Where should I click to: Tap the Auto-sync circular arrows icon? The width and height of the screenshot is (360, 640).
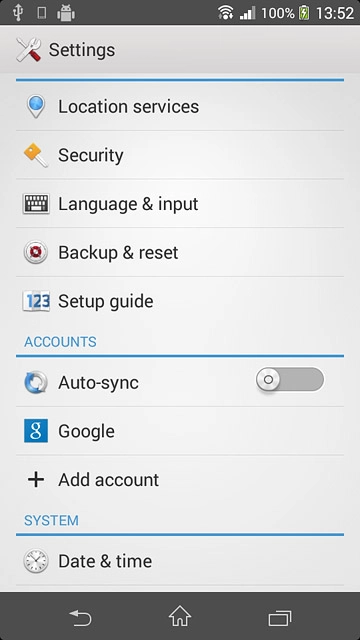coord(36,382)
